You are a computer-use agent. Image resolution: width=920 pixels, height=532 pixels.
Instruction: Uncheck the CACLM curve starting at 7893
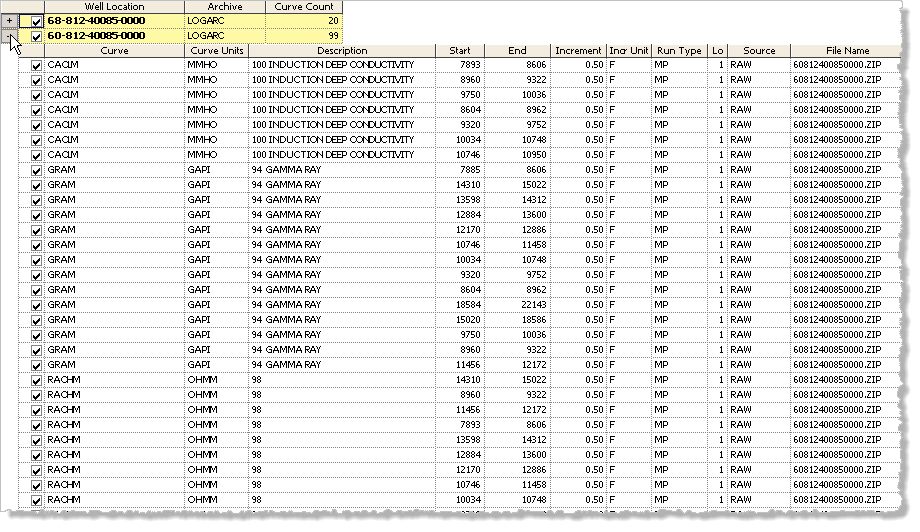point(37,65)
